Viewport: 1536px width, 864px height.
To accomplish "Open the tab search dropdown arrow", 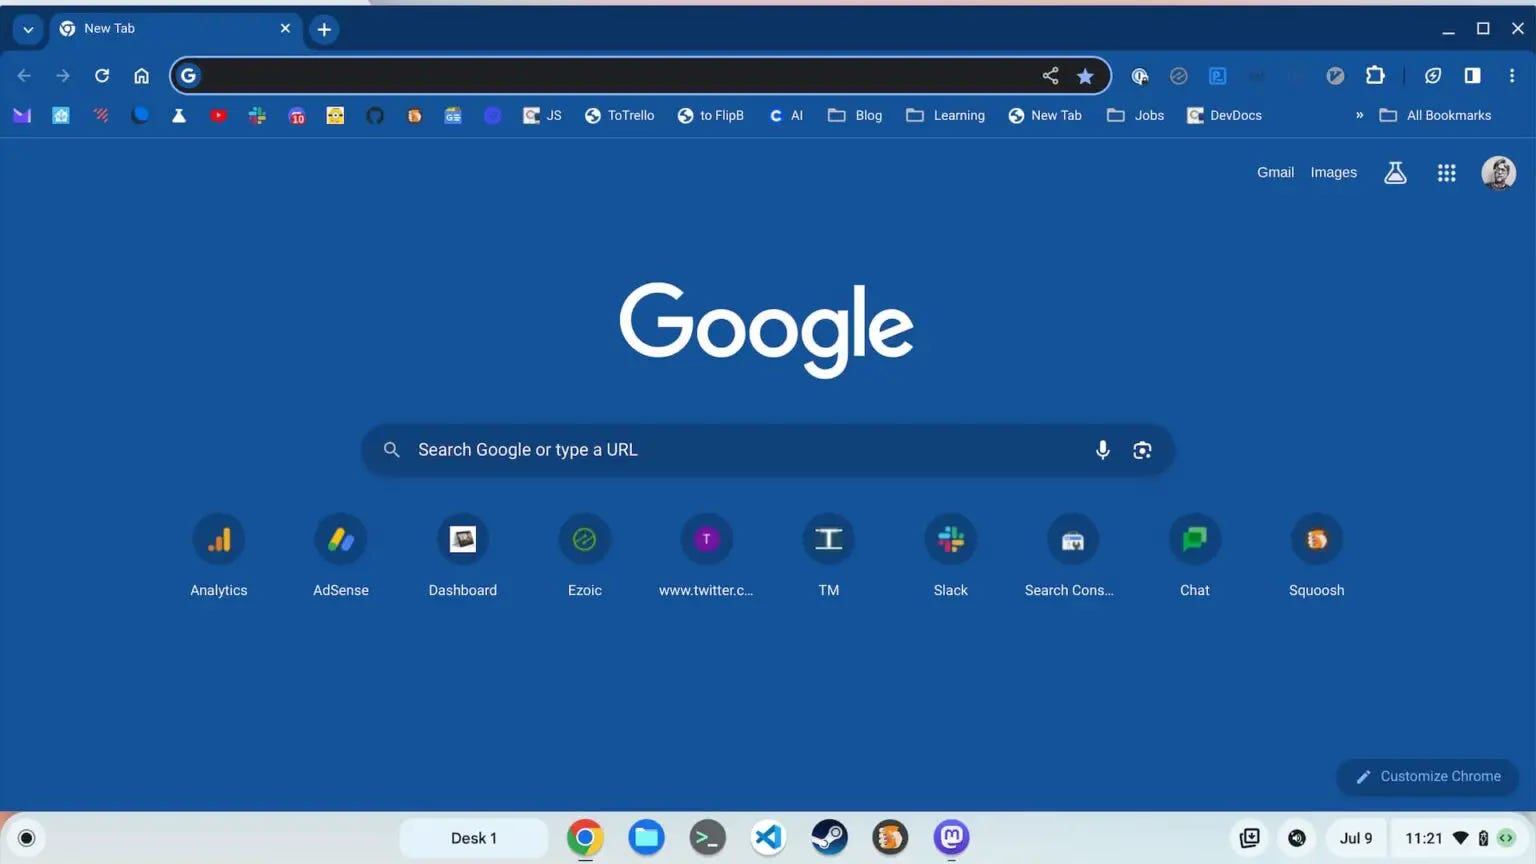I will point(28,29).
